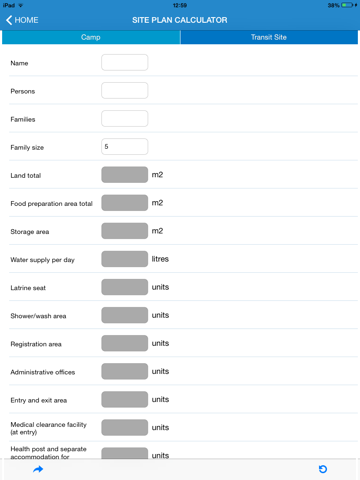Tap the Wi-Fi icon in status bar
The image size is (360, 480).
click(21, 5)
